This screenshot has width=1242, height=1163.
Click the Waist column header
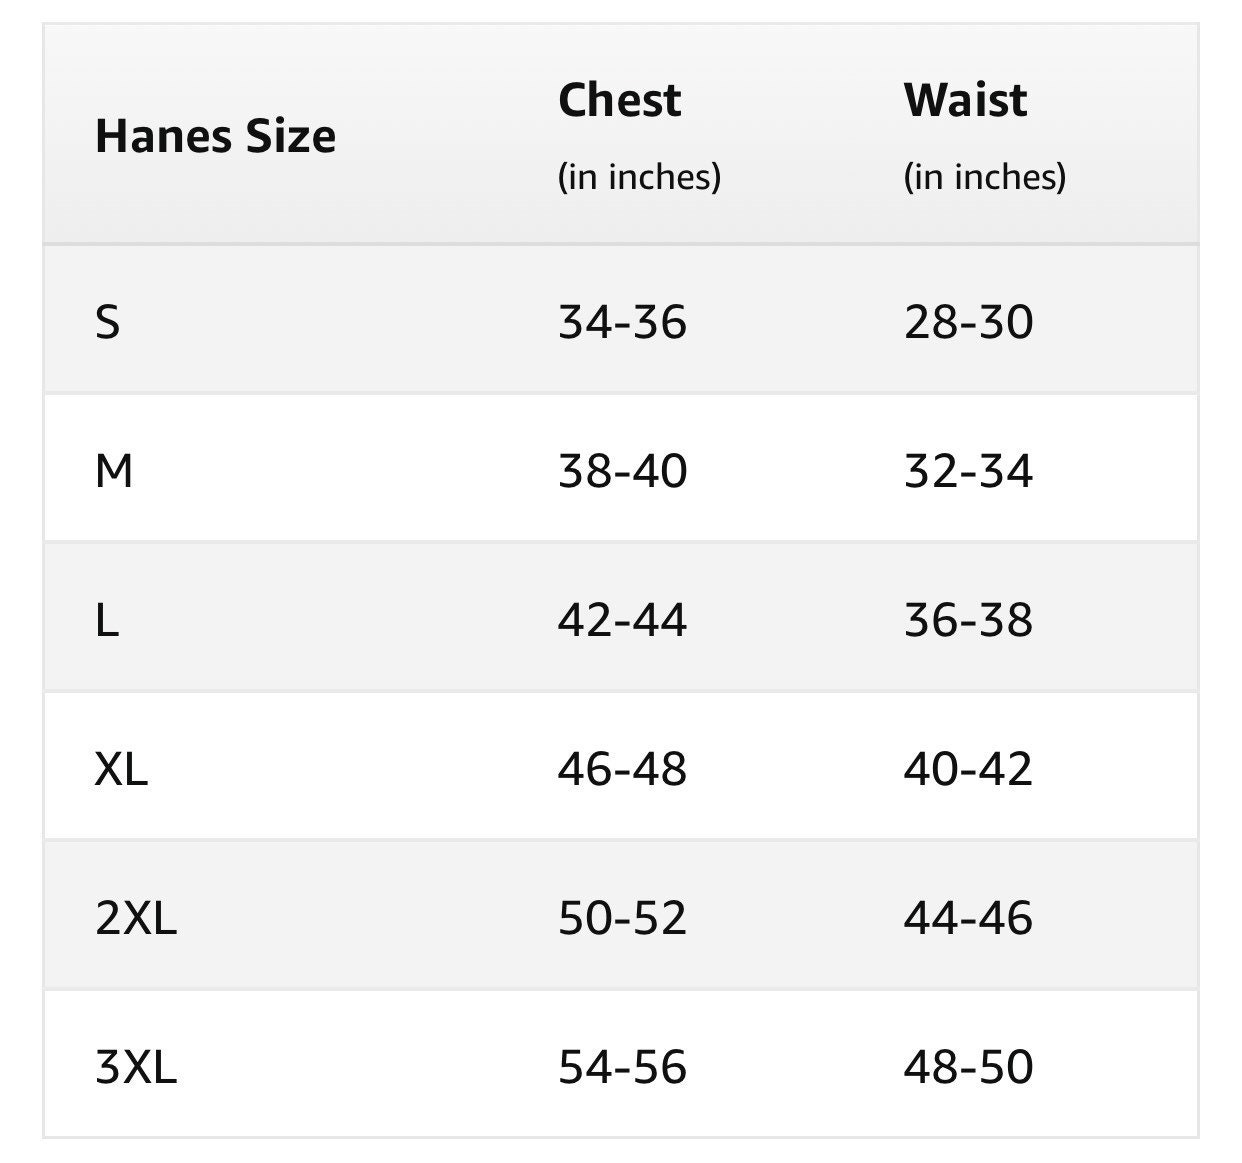point(965,100)
